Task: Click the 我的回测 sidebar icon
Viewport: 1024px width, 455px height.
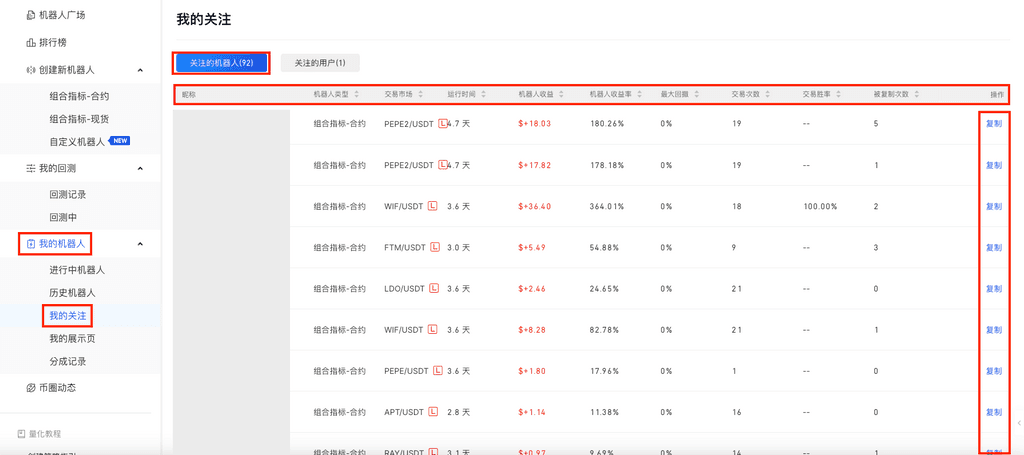Action: pyautogui.click(x=30, y=168)
